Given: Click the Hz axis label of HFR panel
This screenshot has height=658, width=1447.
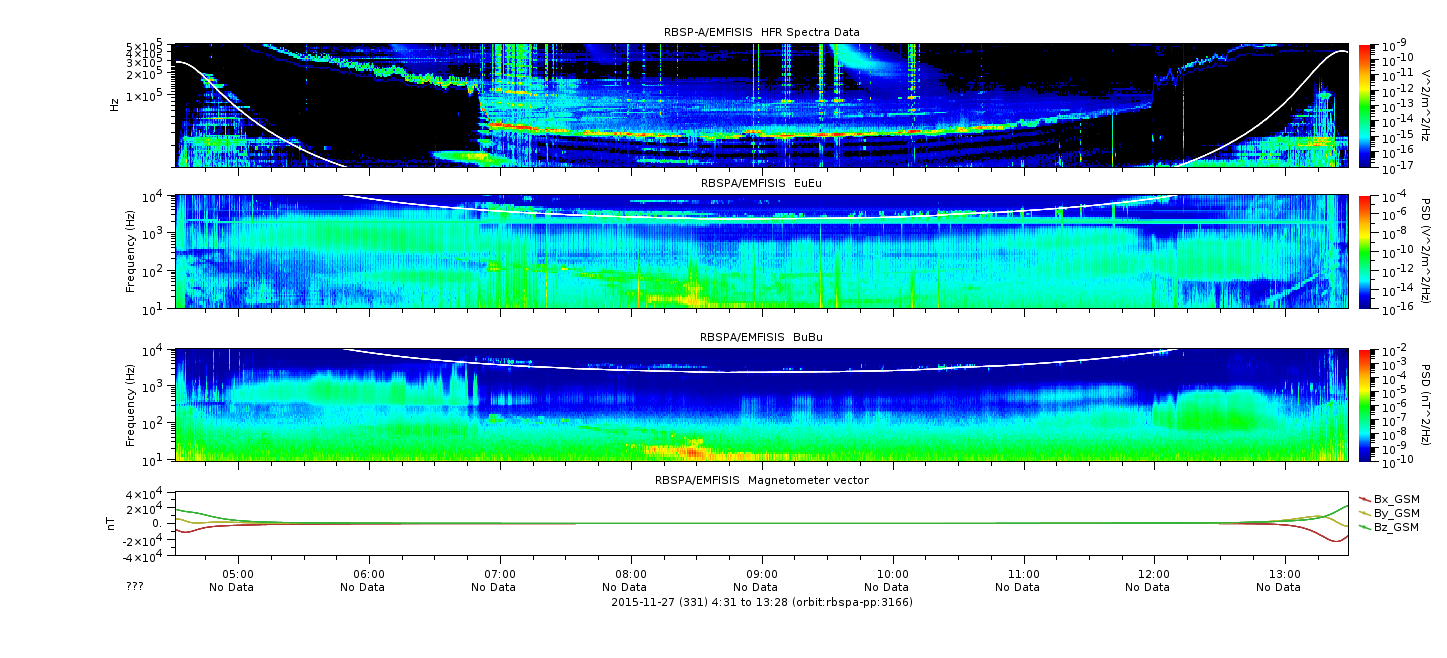Looking at the screenshot, I should 115,105.
